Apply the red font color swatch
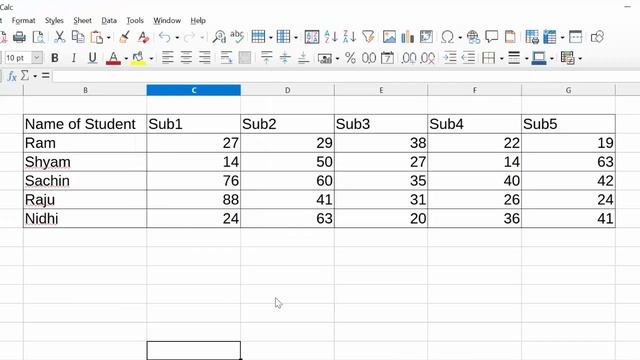640x360 pixels. (x=113, y=58)
